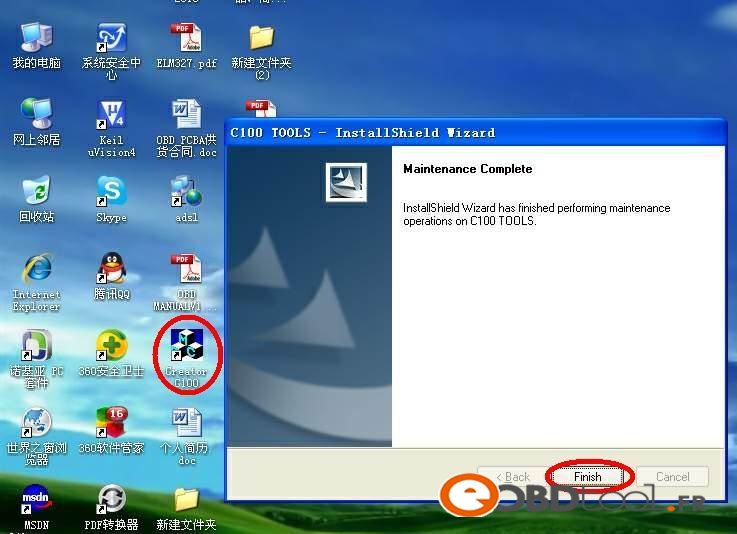Click the 个人简历.doc Word document icon
The width and height of the screenshot is (737, 534).
point(186,422)
